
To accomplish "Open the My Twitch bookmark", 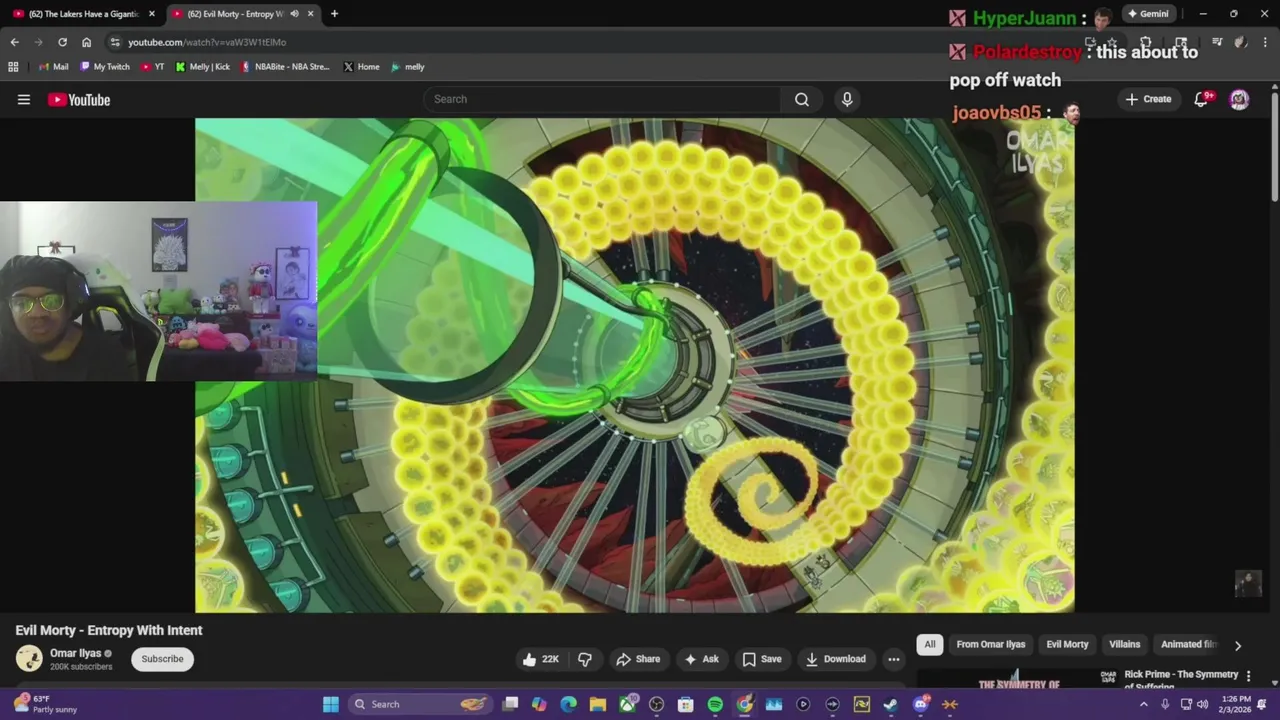I will 104,67.
